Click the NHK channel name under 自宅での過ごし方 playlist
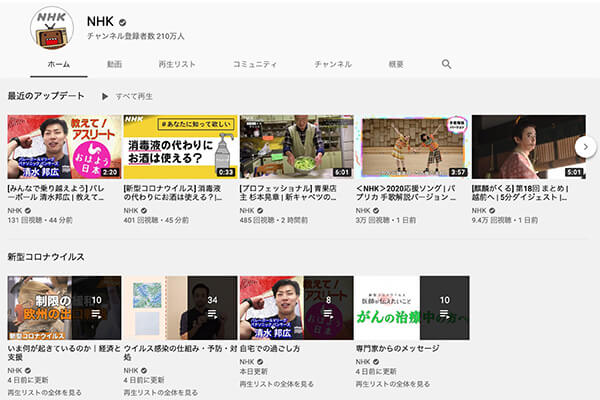This screenshot has height=400, width=600. click(247, 362)
